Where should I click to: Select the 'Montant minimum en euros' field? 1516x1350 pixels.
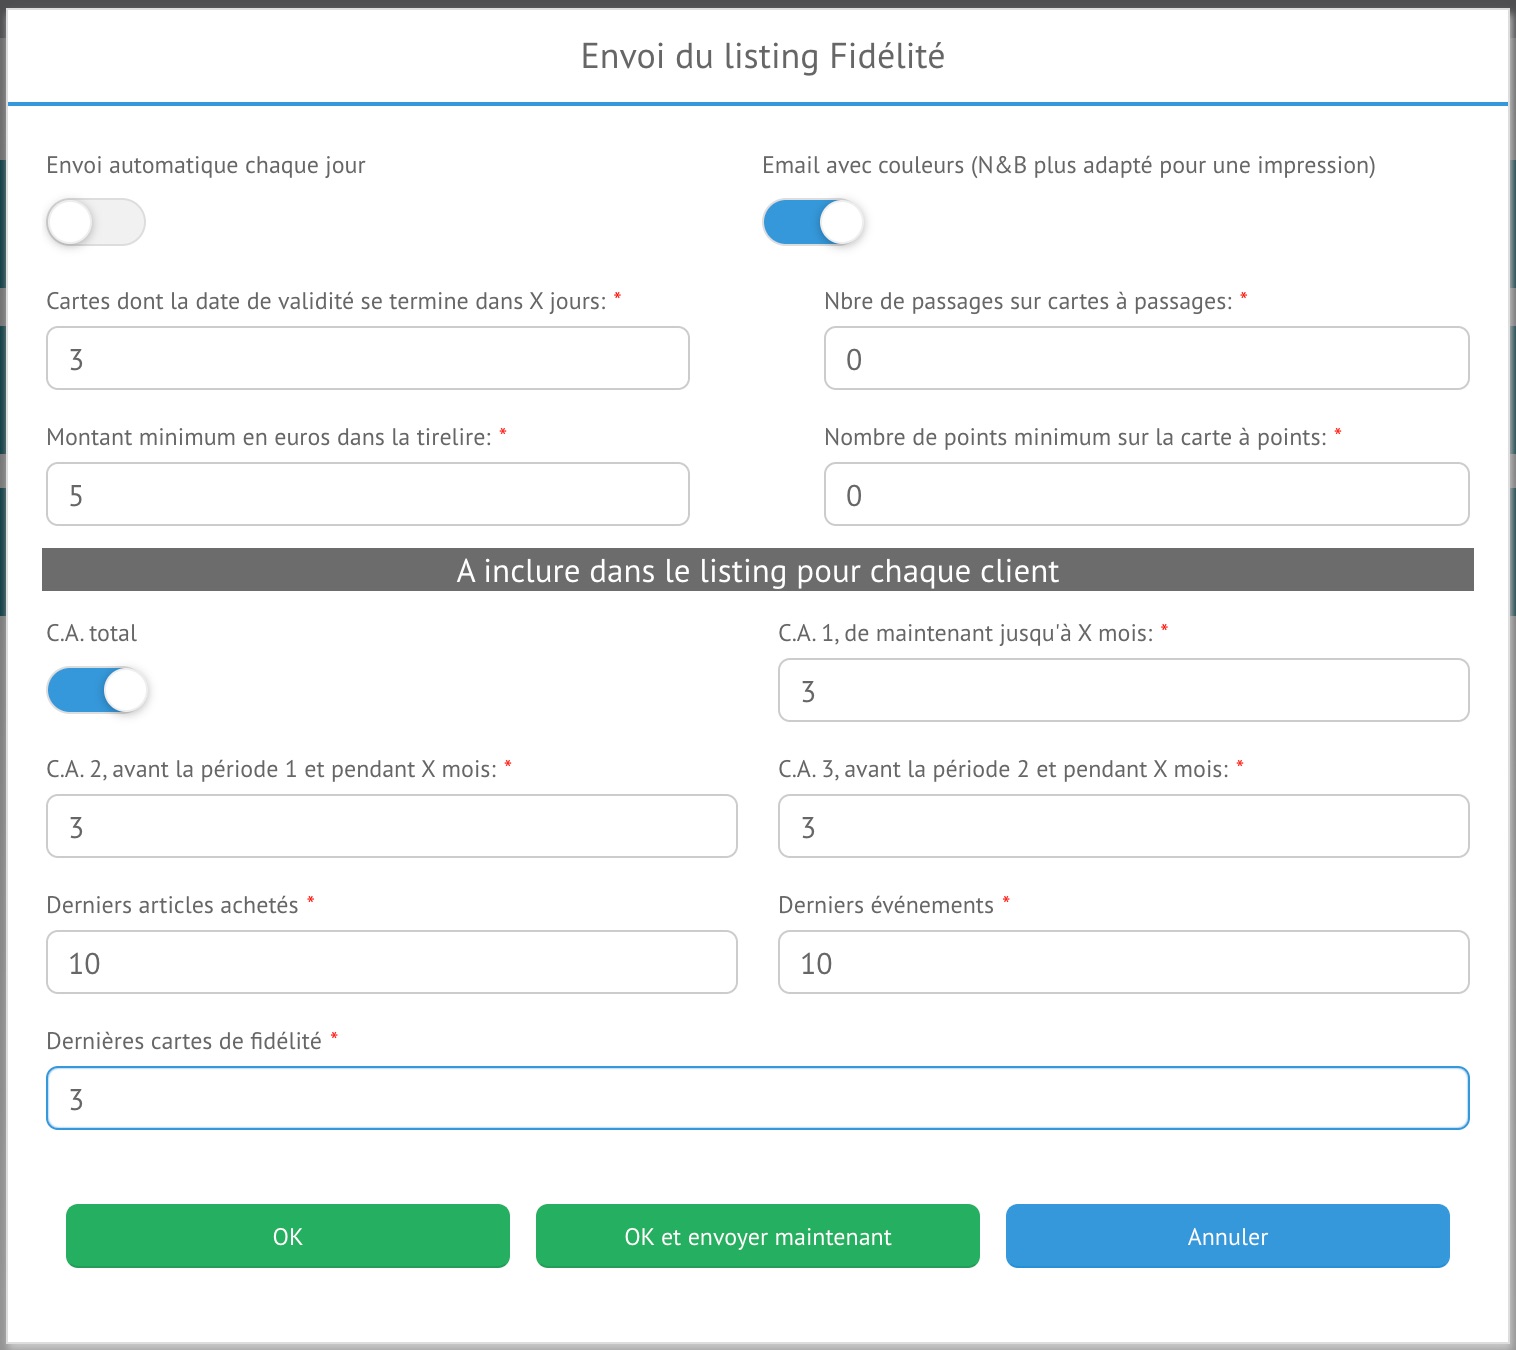pyautogui.click(x=368, y=494)
